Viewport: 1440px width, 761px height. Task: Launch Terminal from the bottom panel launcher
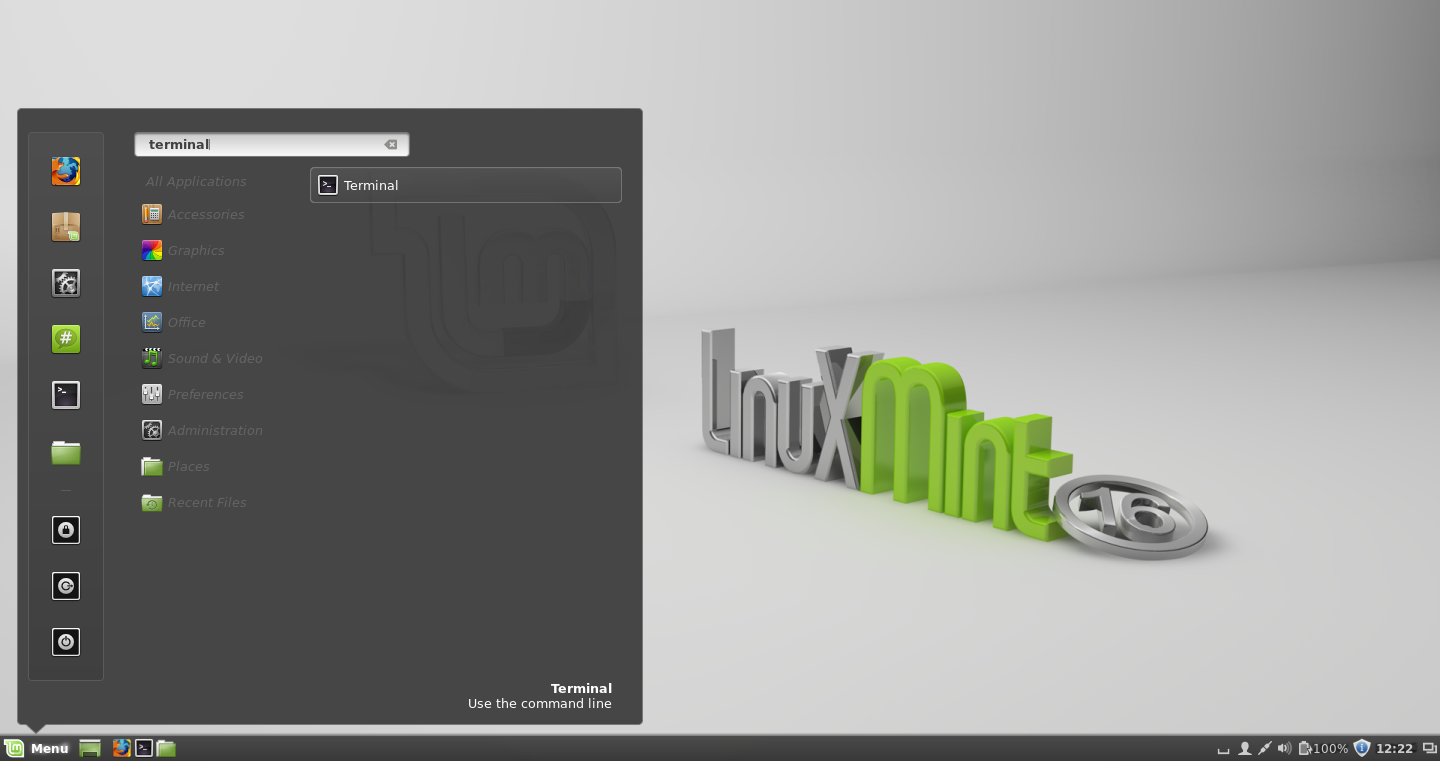coord(144,748)
